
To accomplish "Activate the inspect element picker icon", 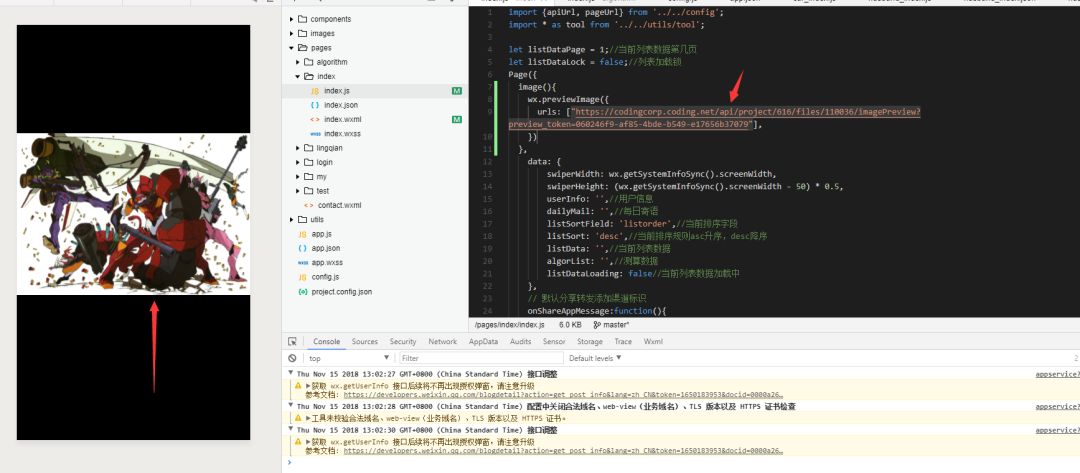I will [x=292, y=341].
